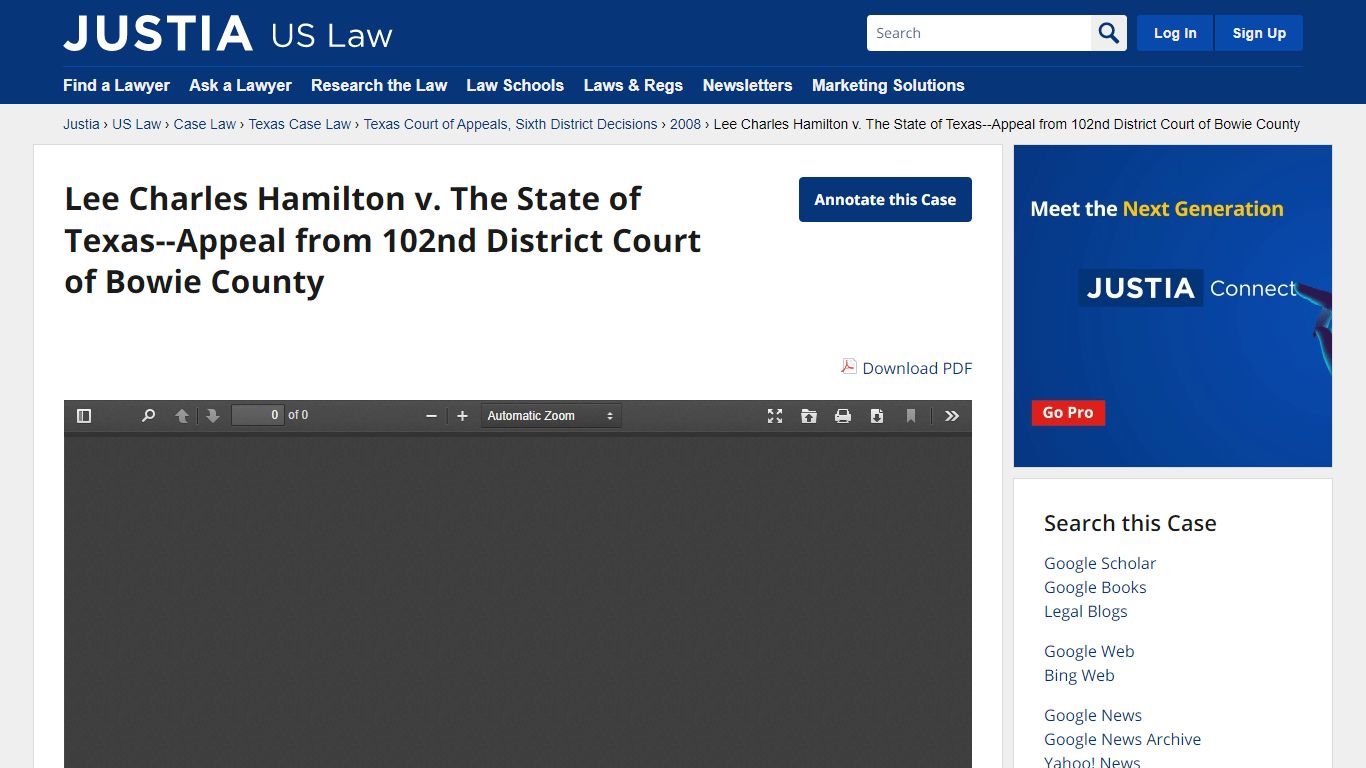Switch PDF viewer to presentation mode
Screen dimensions: 1366x768
pyautogui.click(x=775, y=416)
